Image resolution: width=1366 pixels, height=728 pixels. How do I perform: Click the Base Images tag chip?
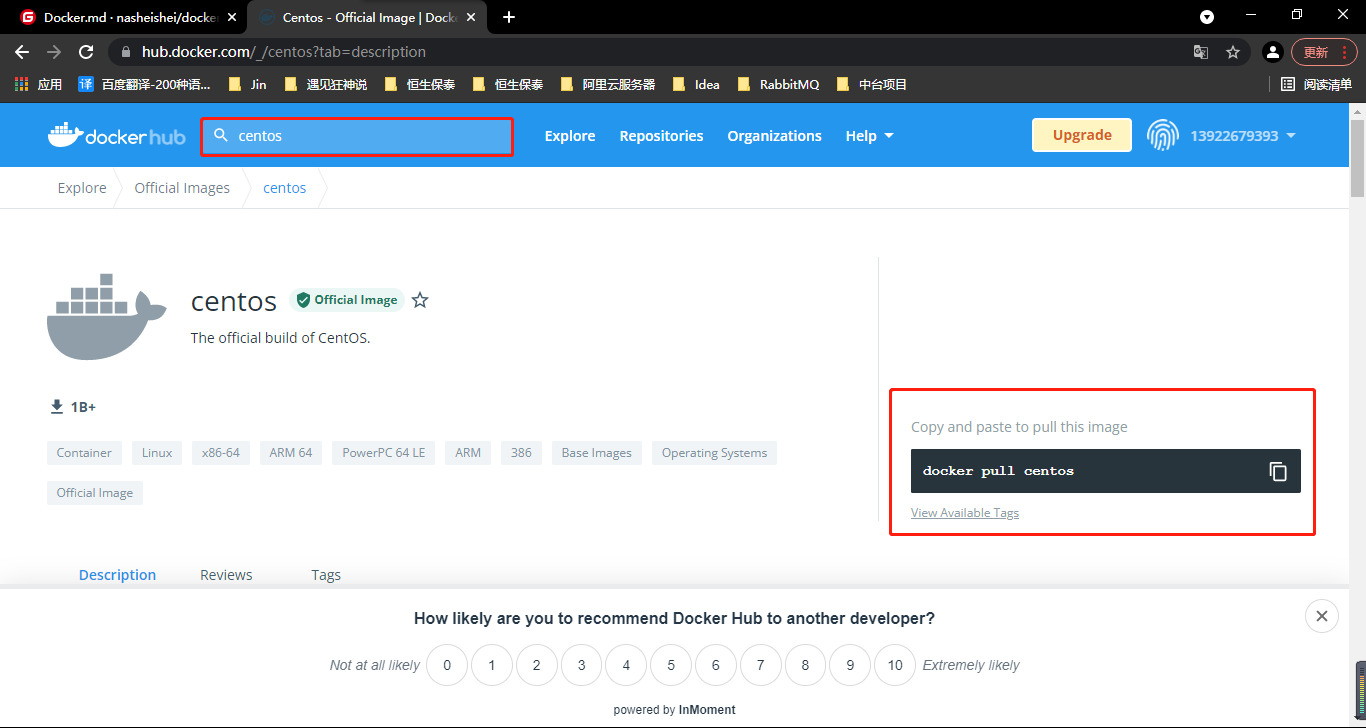597,453
